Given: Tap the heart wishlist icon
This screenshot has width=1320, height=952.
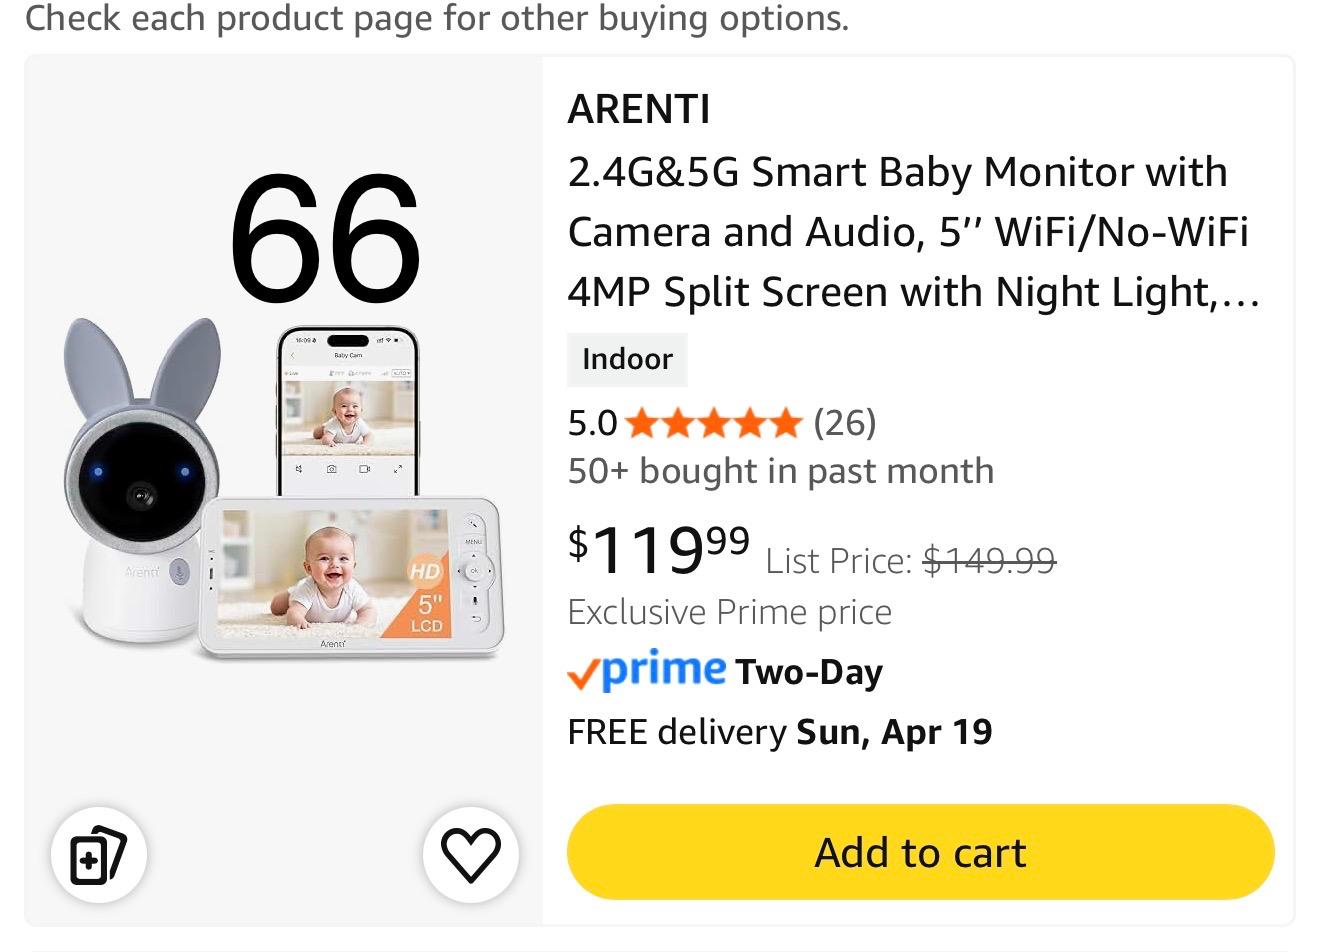Looking at the screenshot, I should pyautogui.click(x=470, y=855).
